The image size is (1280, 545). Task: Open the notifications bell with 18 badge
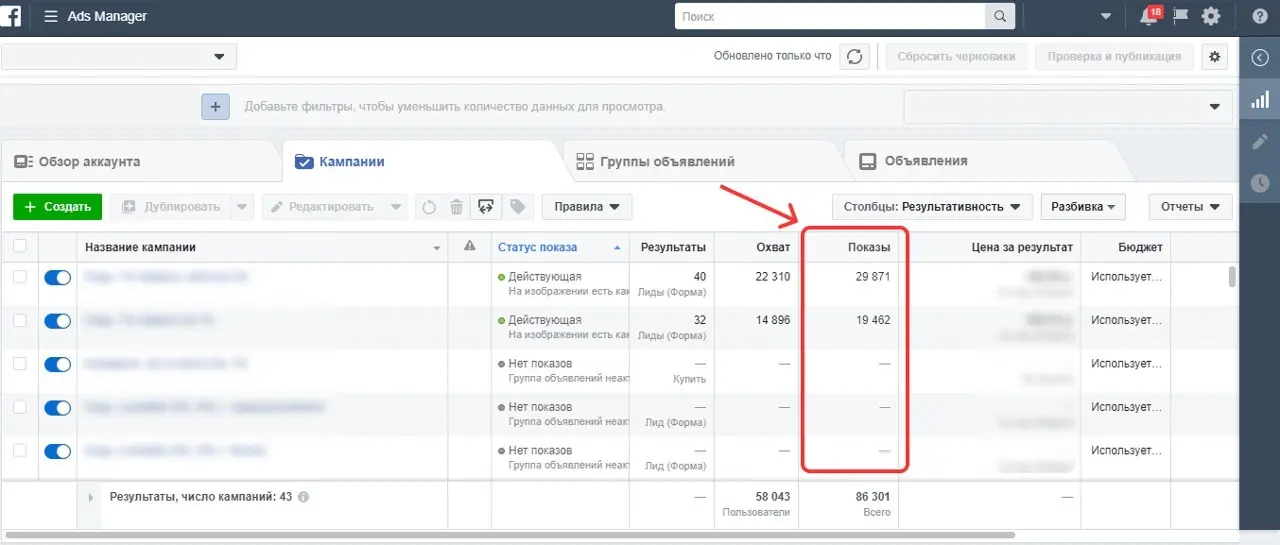coord(1150,17)
